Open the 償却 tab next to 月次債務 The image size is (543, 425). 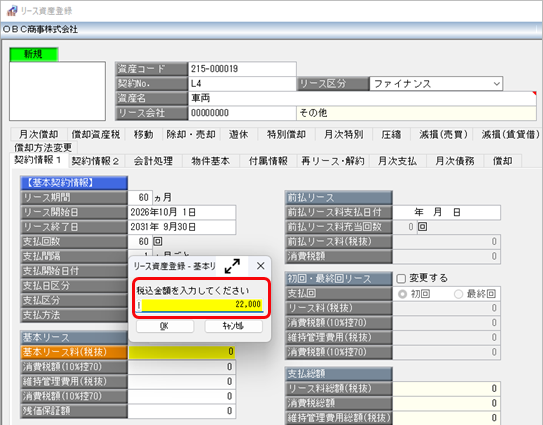pyautogui.click(x=502, y=161)
